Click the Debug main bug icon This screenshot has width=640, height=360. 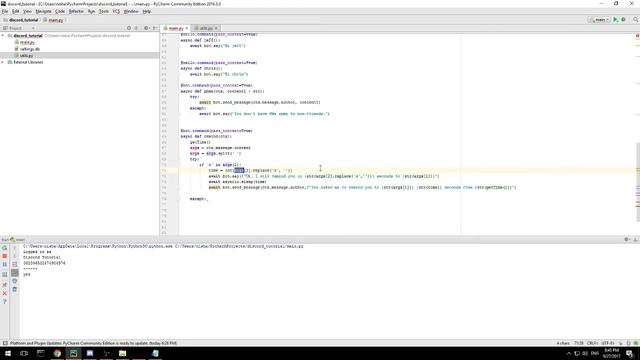point(623,20)
